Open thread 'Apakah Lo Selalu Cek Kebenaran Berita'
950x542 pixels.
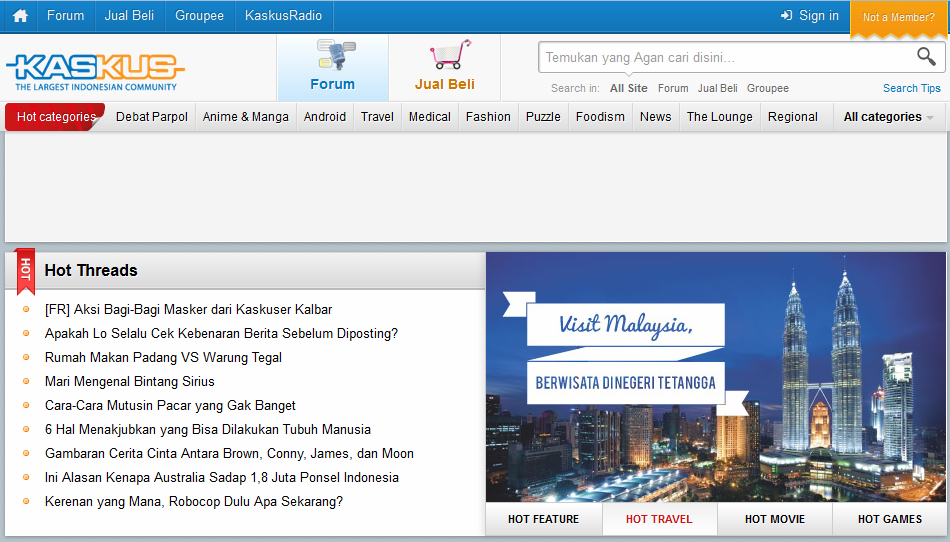click(x=221, y=334)
